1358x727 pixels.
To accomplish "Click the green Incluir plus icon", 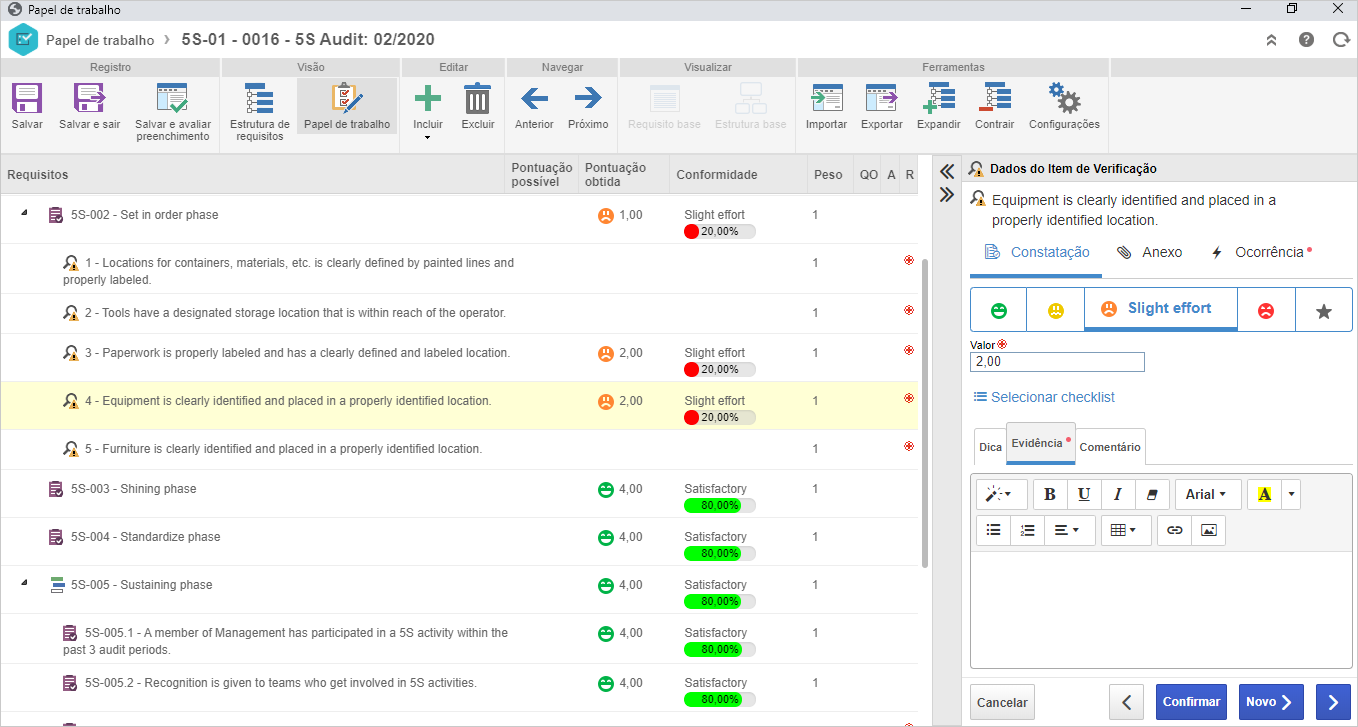I will [x=428, y=99].
